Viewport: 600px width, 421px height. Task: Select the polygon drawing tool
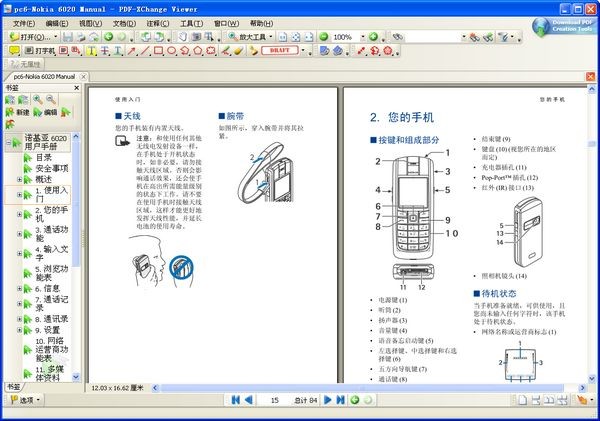198,51
